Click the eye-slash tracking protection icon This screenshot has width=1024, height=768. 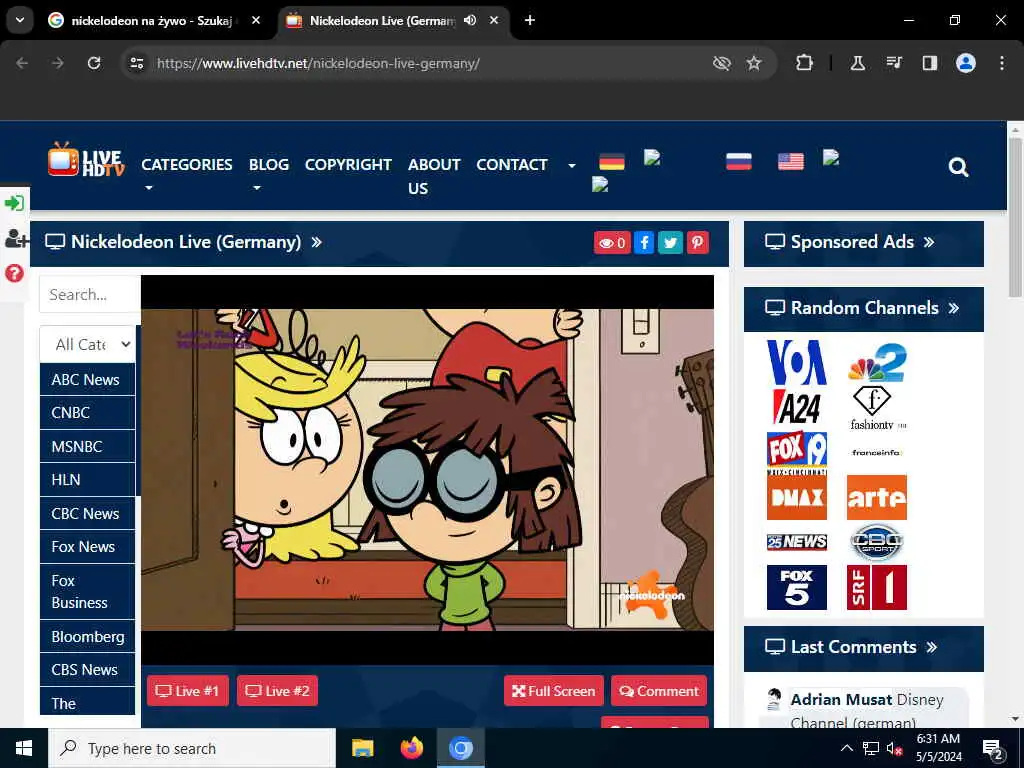(721, 63)
